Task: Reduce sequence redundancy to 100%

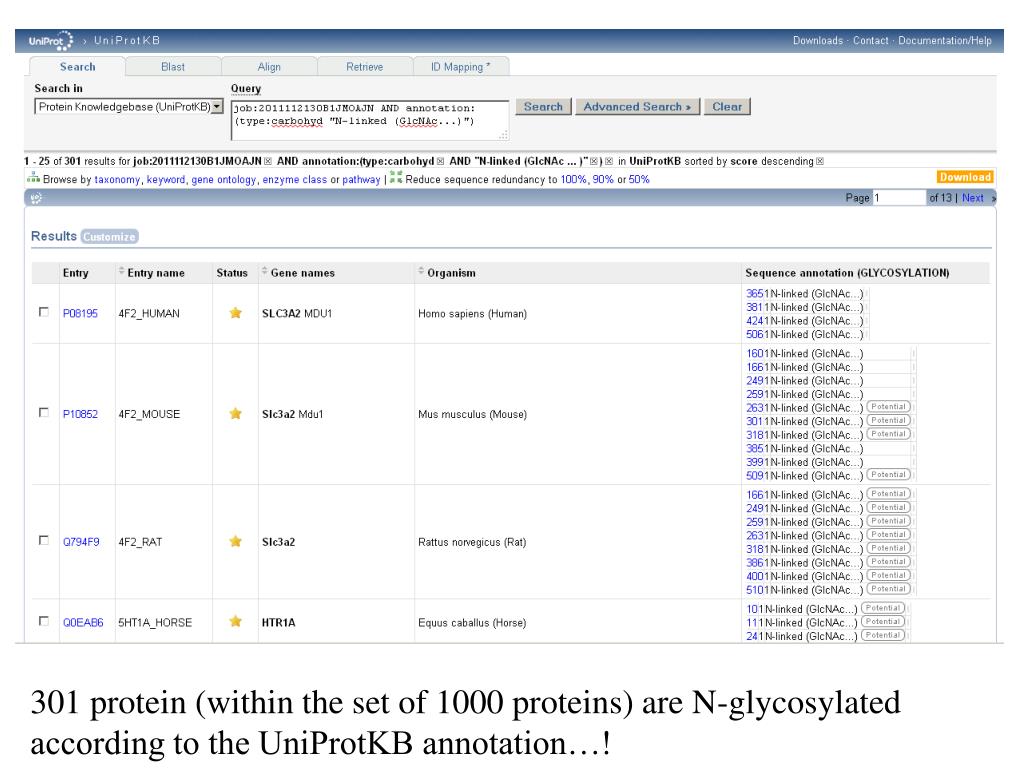Action: tap(573, 180)
